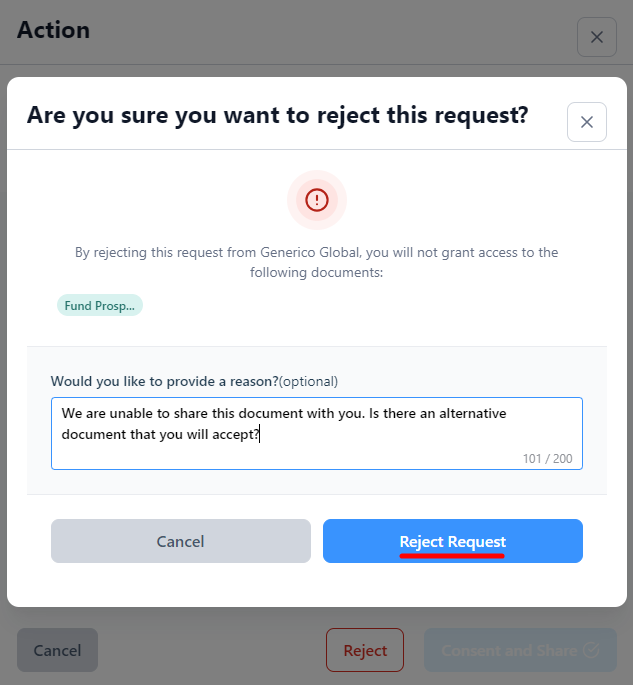Click the 'By rejecting this request' description text

pyautogui.click(x=317, y=262)
